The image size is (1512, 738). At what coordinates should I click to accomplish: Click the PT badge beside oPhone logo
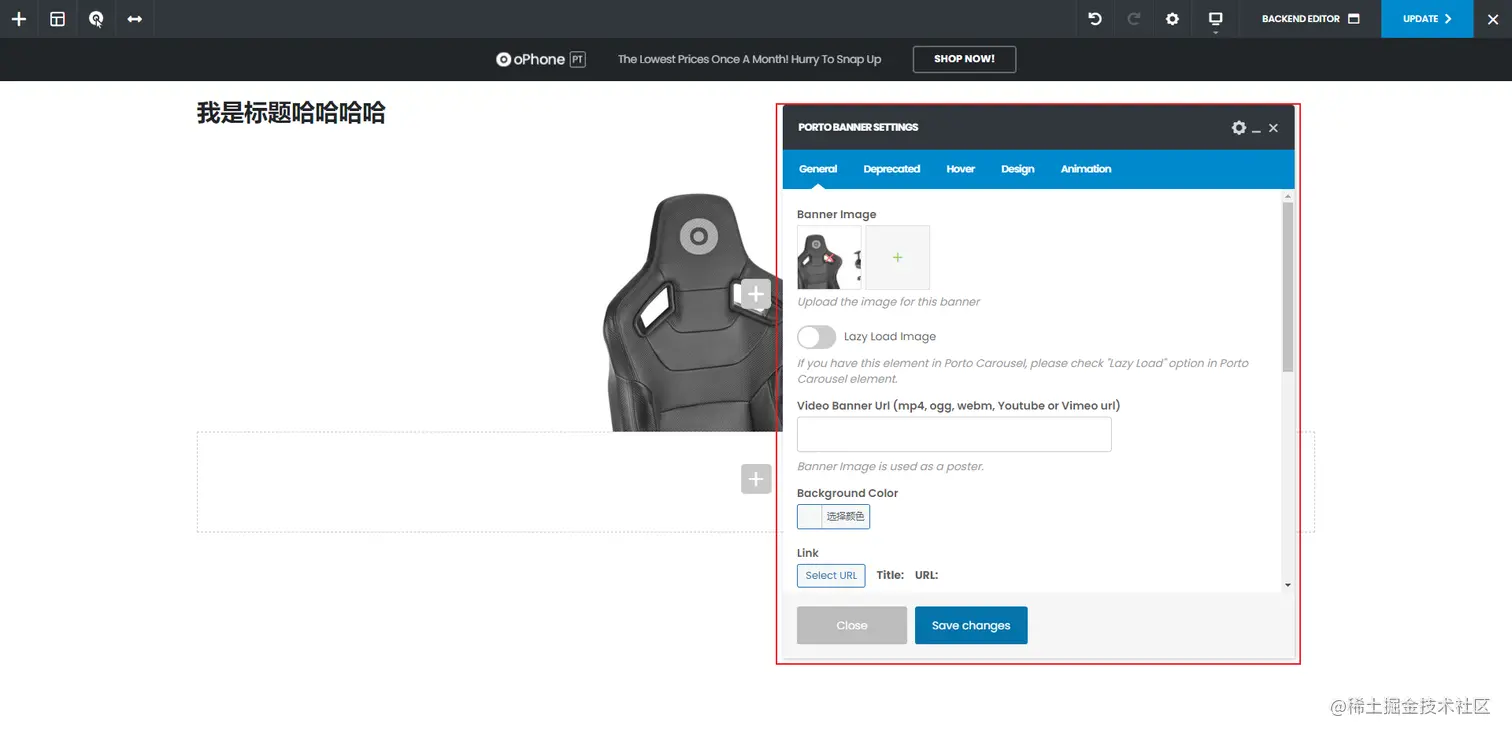coord(578,59)
